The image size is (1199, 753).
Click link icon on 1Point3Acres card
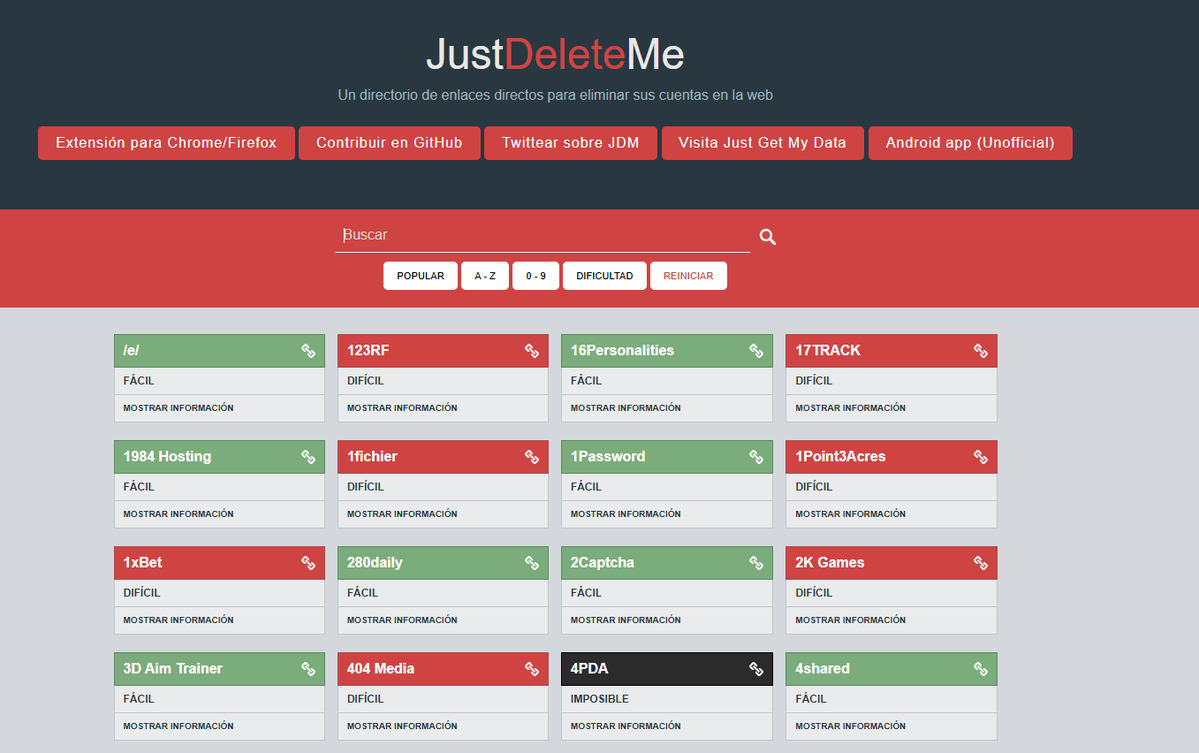pyautogui.click(x=980, y=457)
